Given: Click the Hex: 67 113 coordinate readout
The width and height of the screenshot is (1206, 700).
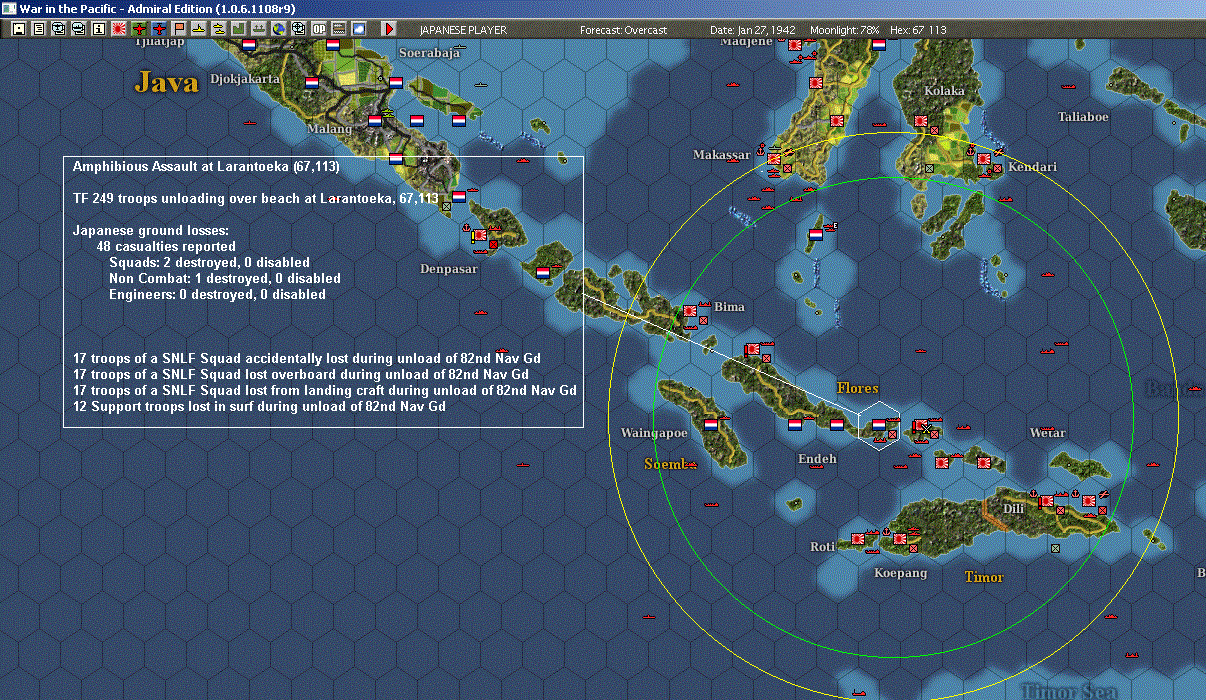Looking at the screenshot, I should click(x=919, y=30).
